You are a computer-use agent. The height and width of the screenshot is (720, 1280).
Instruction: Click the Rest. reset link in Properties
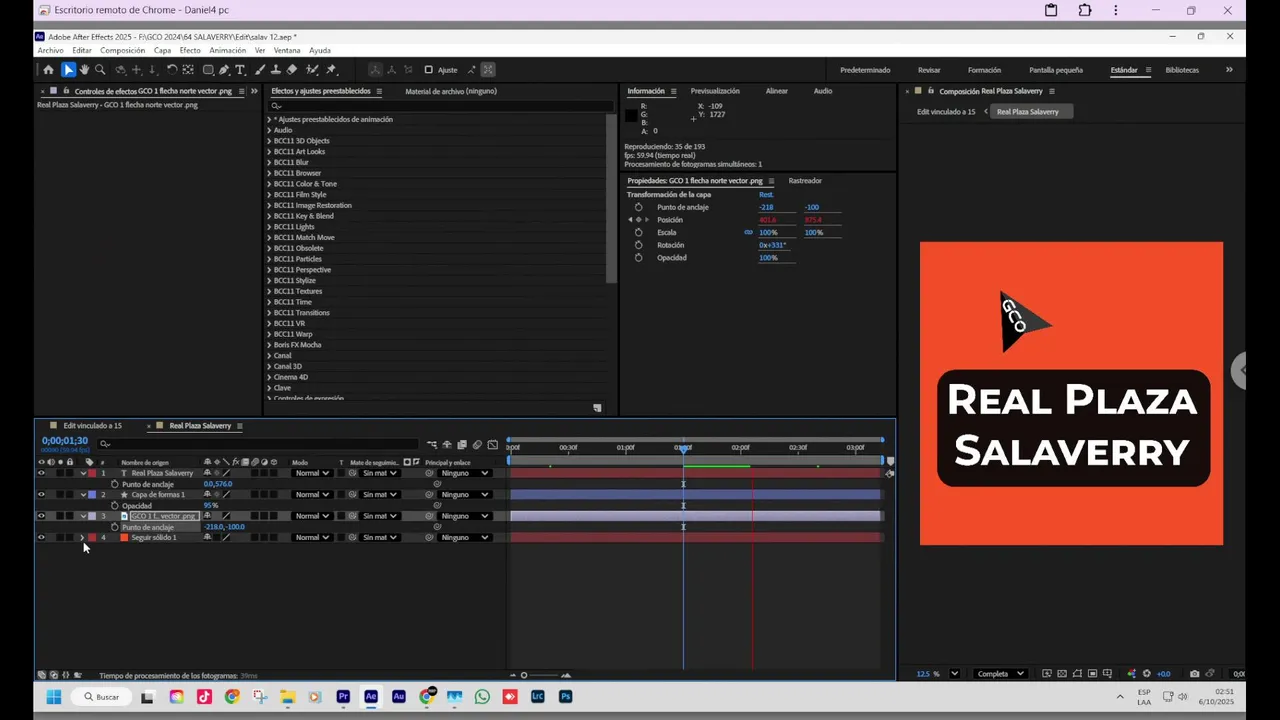[x=766, y=195]
